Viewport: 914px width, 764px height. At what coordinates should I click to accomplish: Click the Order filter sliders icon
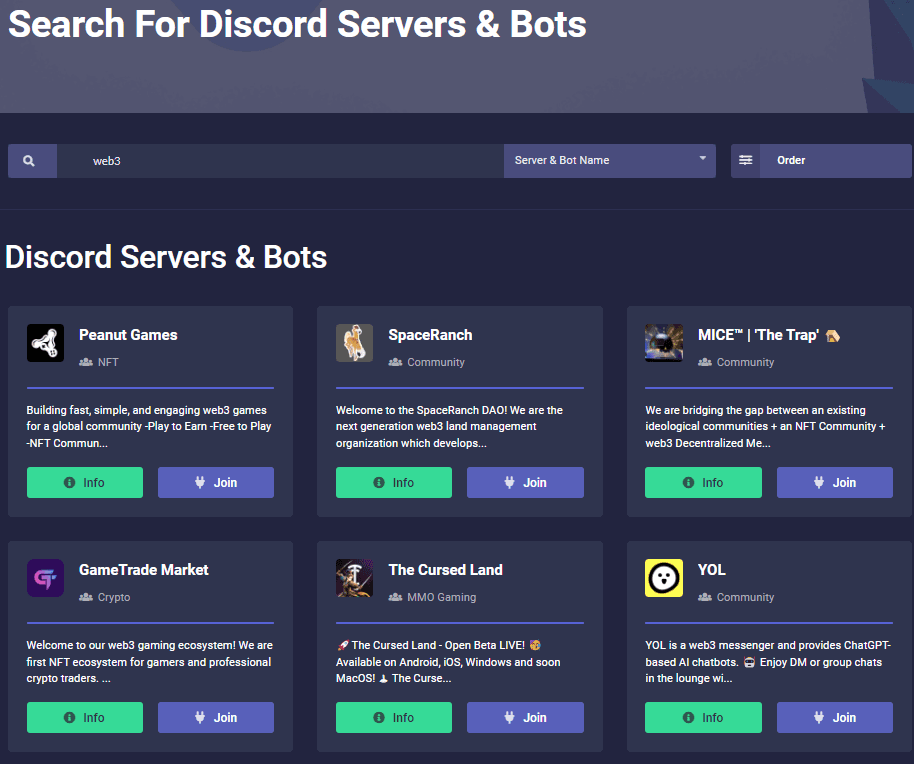746,161
